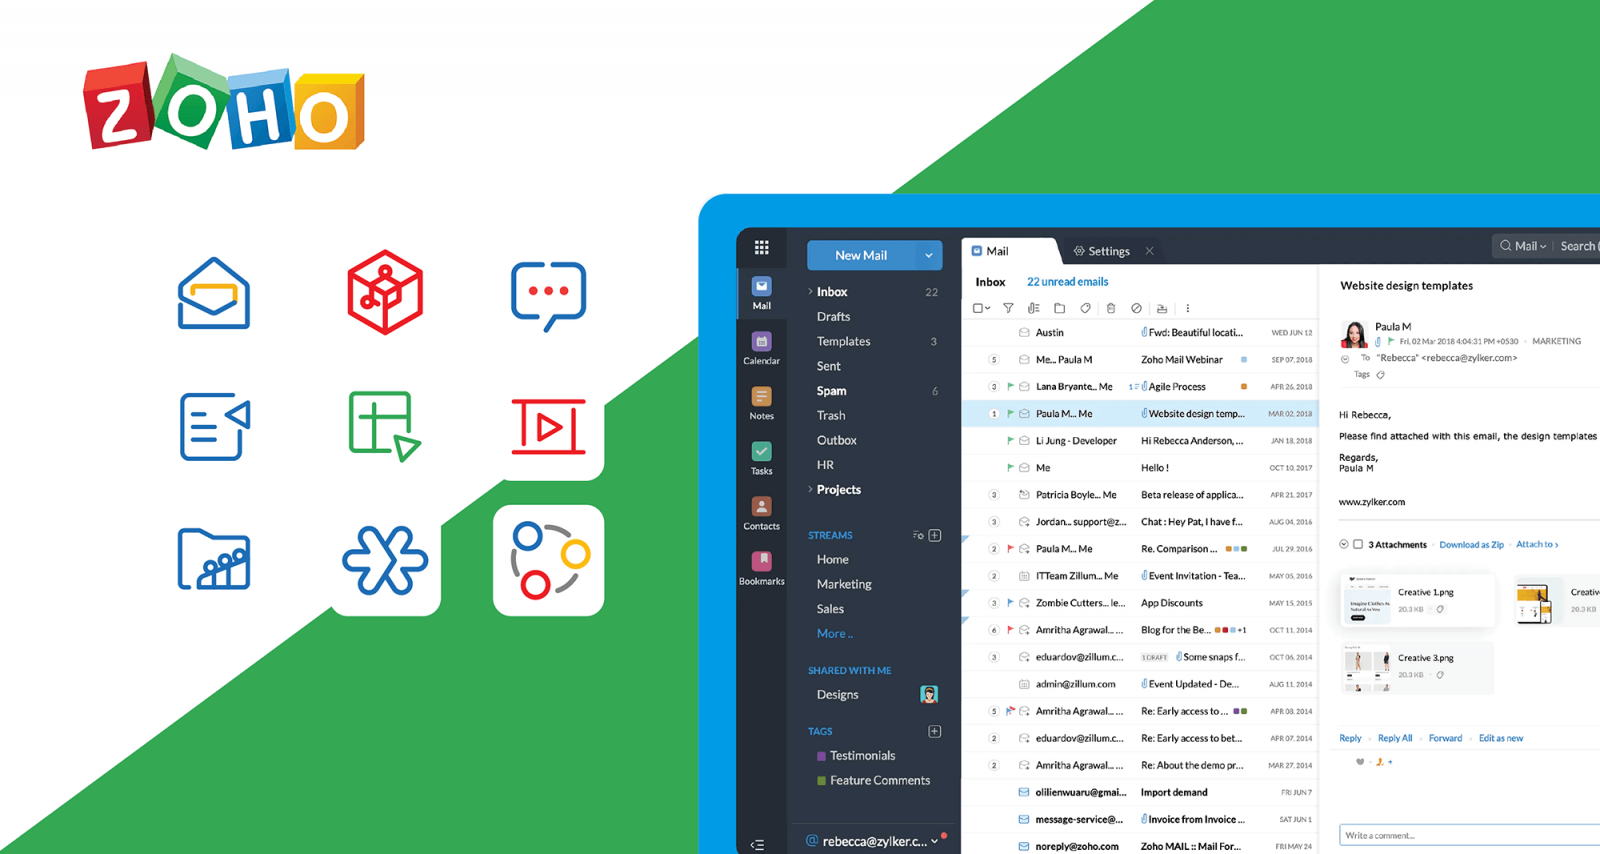The width and height of the screenshot is (1600, 854).
Task: Open the New Mail dropdown arrow
Action: coord(929,255)
